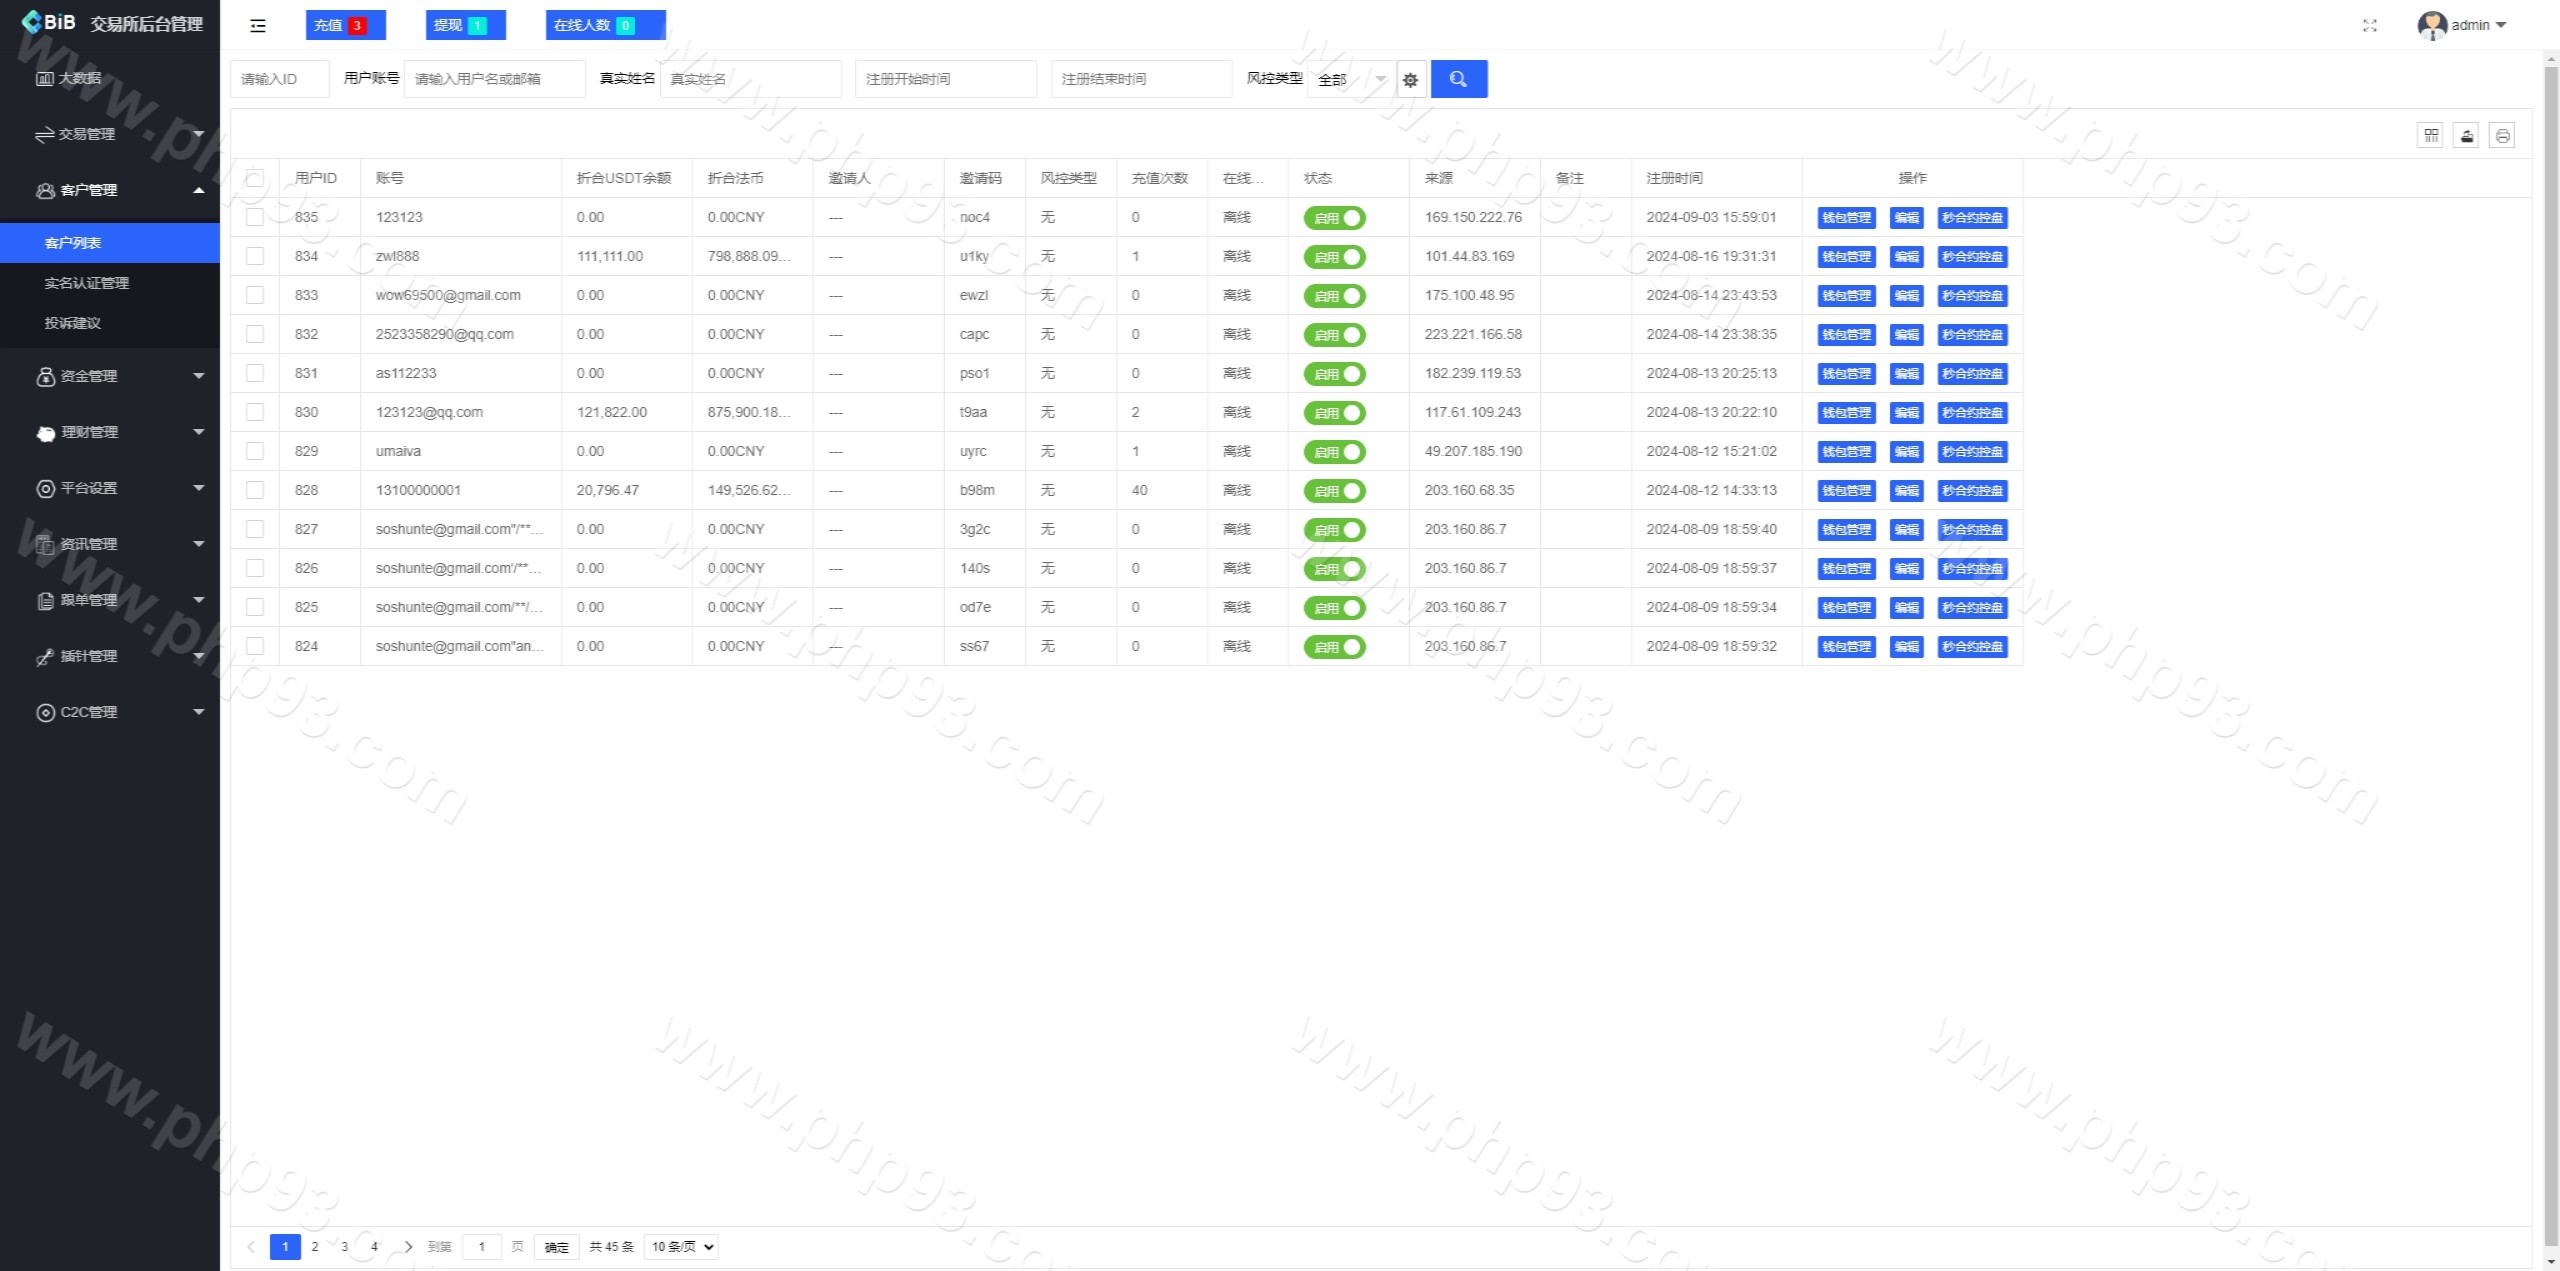This screenshot has height=1271, width=2560.
Task: Toggle fullscreen mode icon
Action: [2369, 26]
